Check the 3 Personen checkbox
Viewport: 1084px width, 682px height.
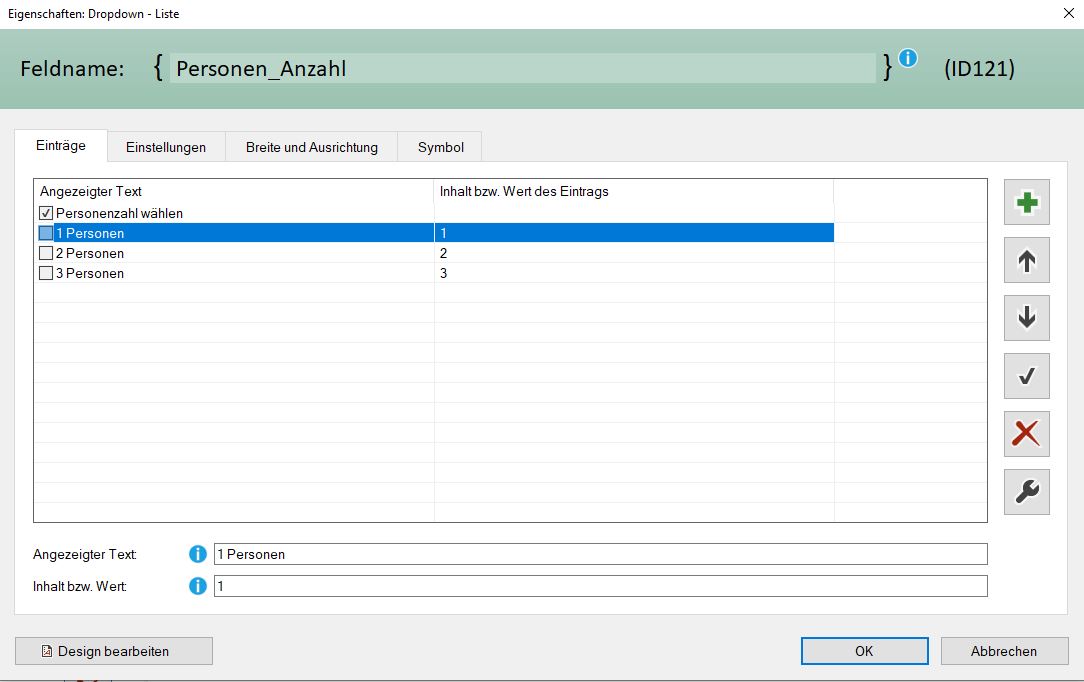click(x=46, y=273)
